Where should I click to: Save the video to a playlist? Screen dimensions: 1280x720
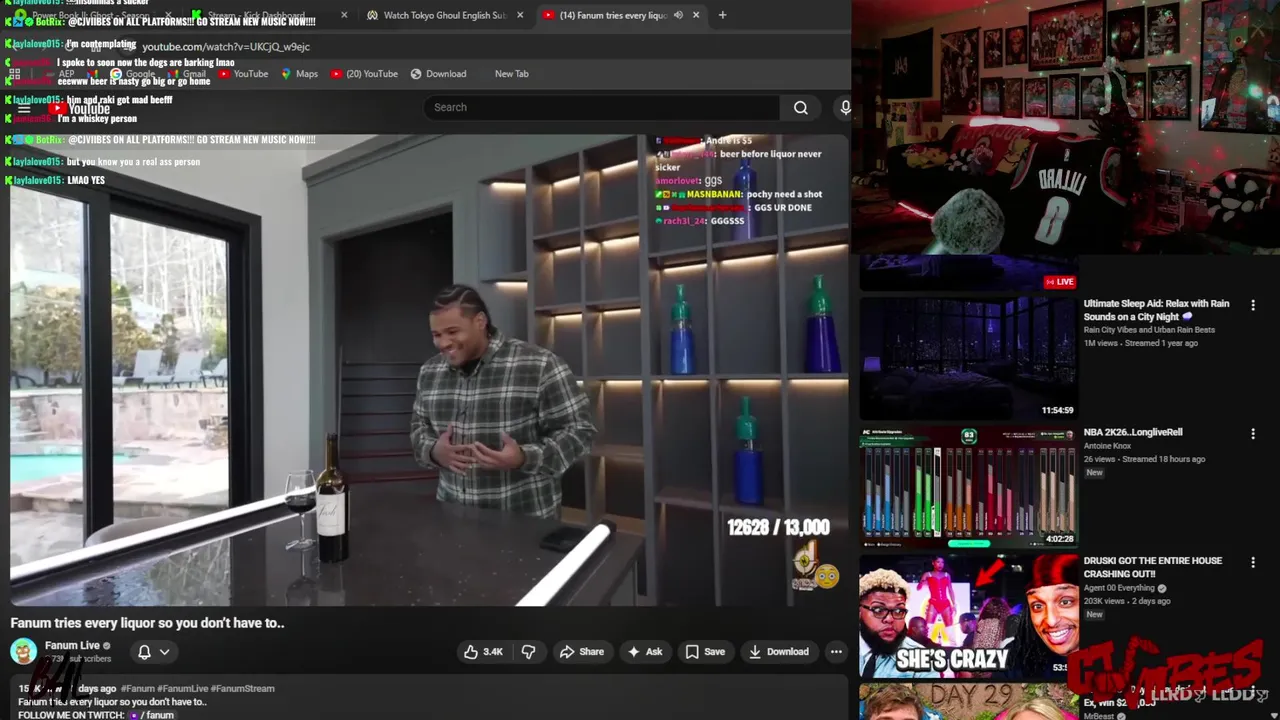pyautogui.click(x=705, y=652)
